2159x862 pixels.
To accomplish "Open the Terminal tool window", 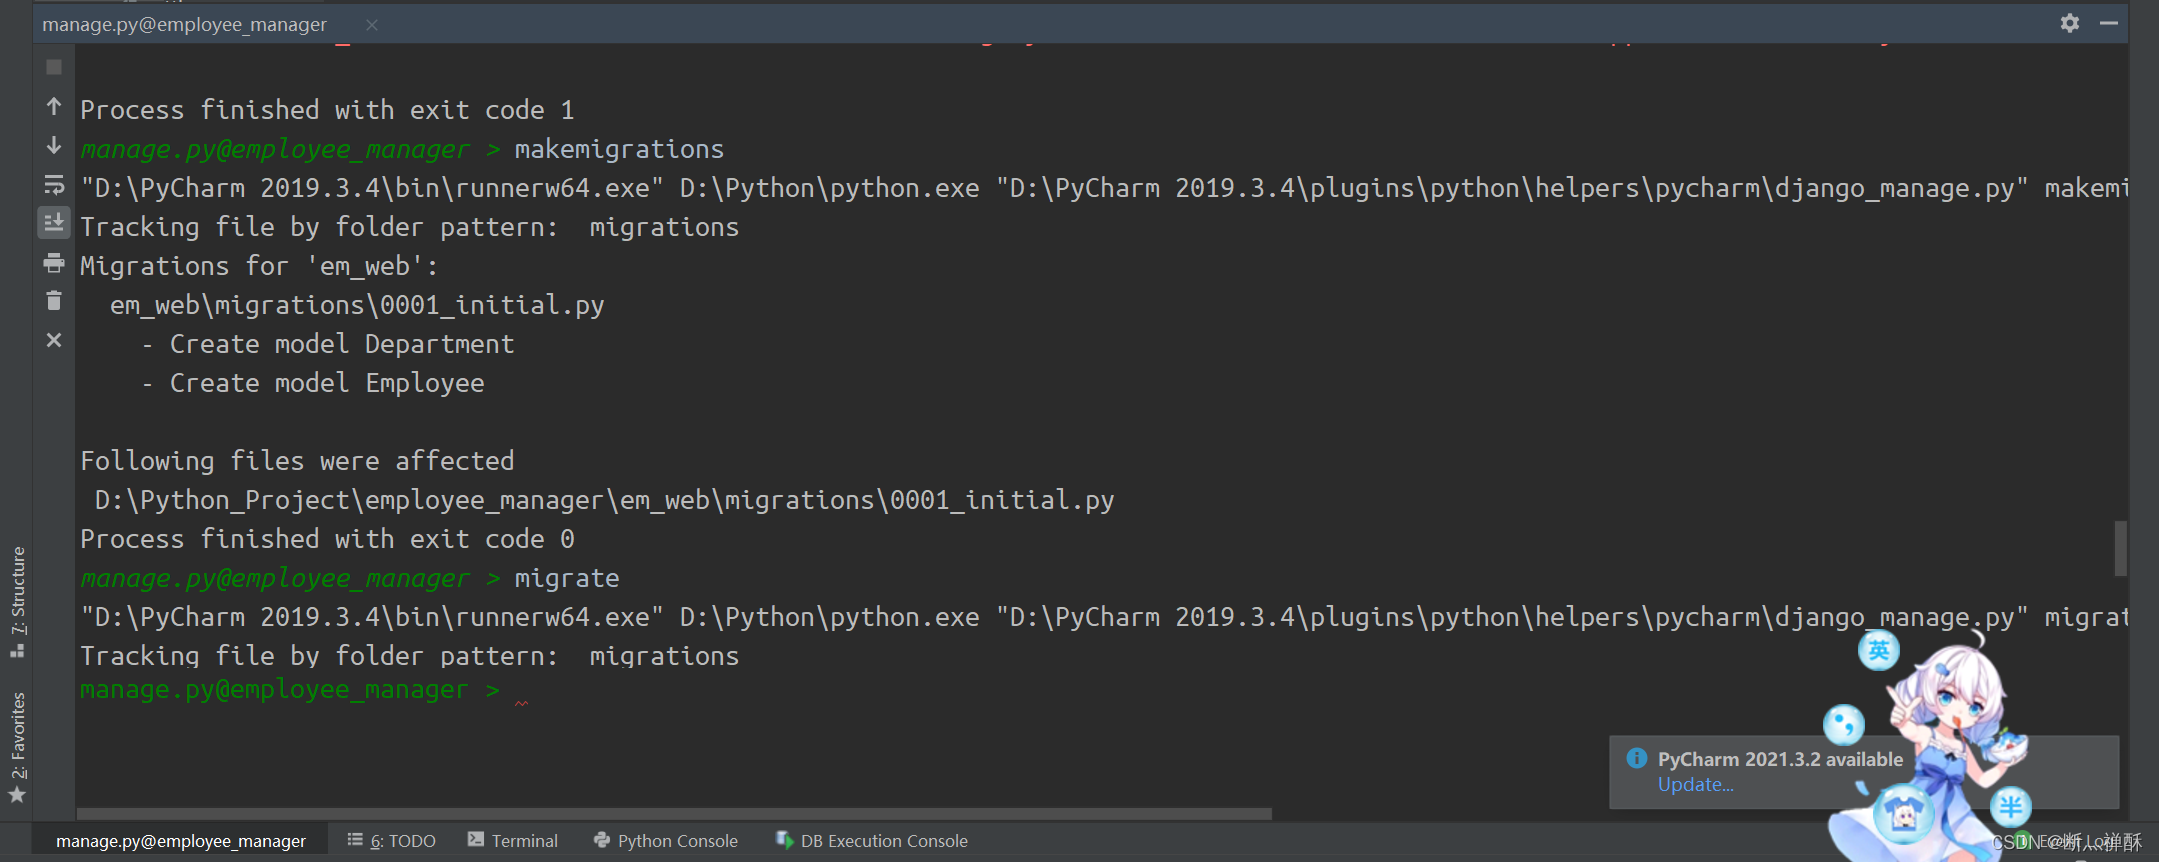I will point(512,841).
